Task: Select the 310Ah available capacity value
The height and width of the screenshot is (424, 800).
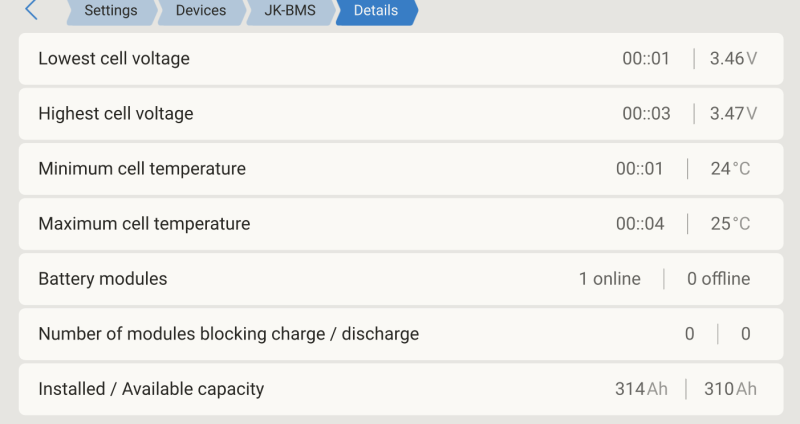Action: 730,389
